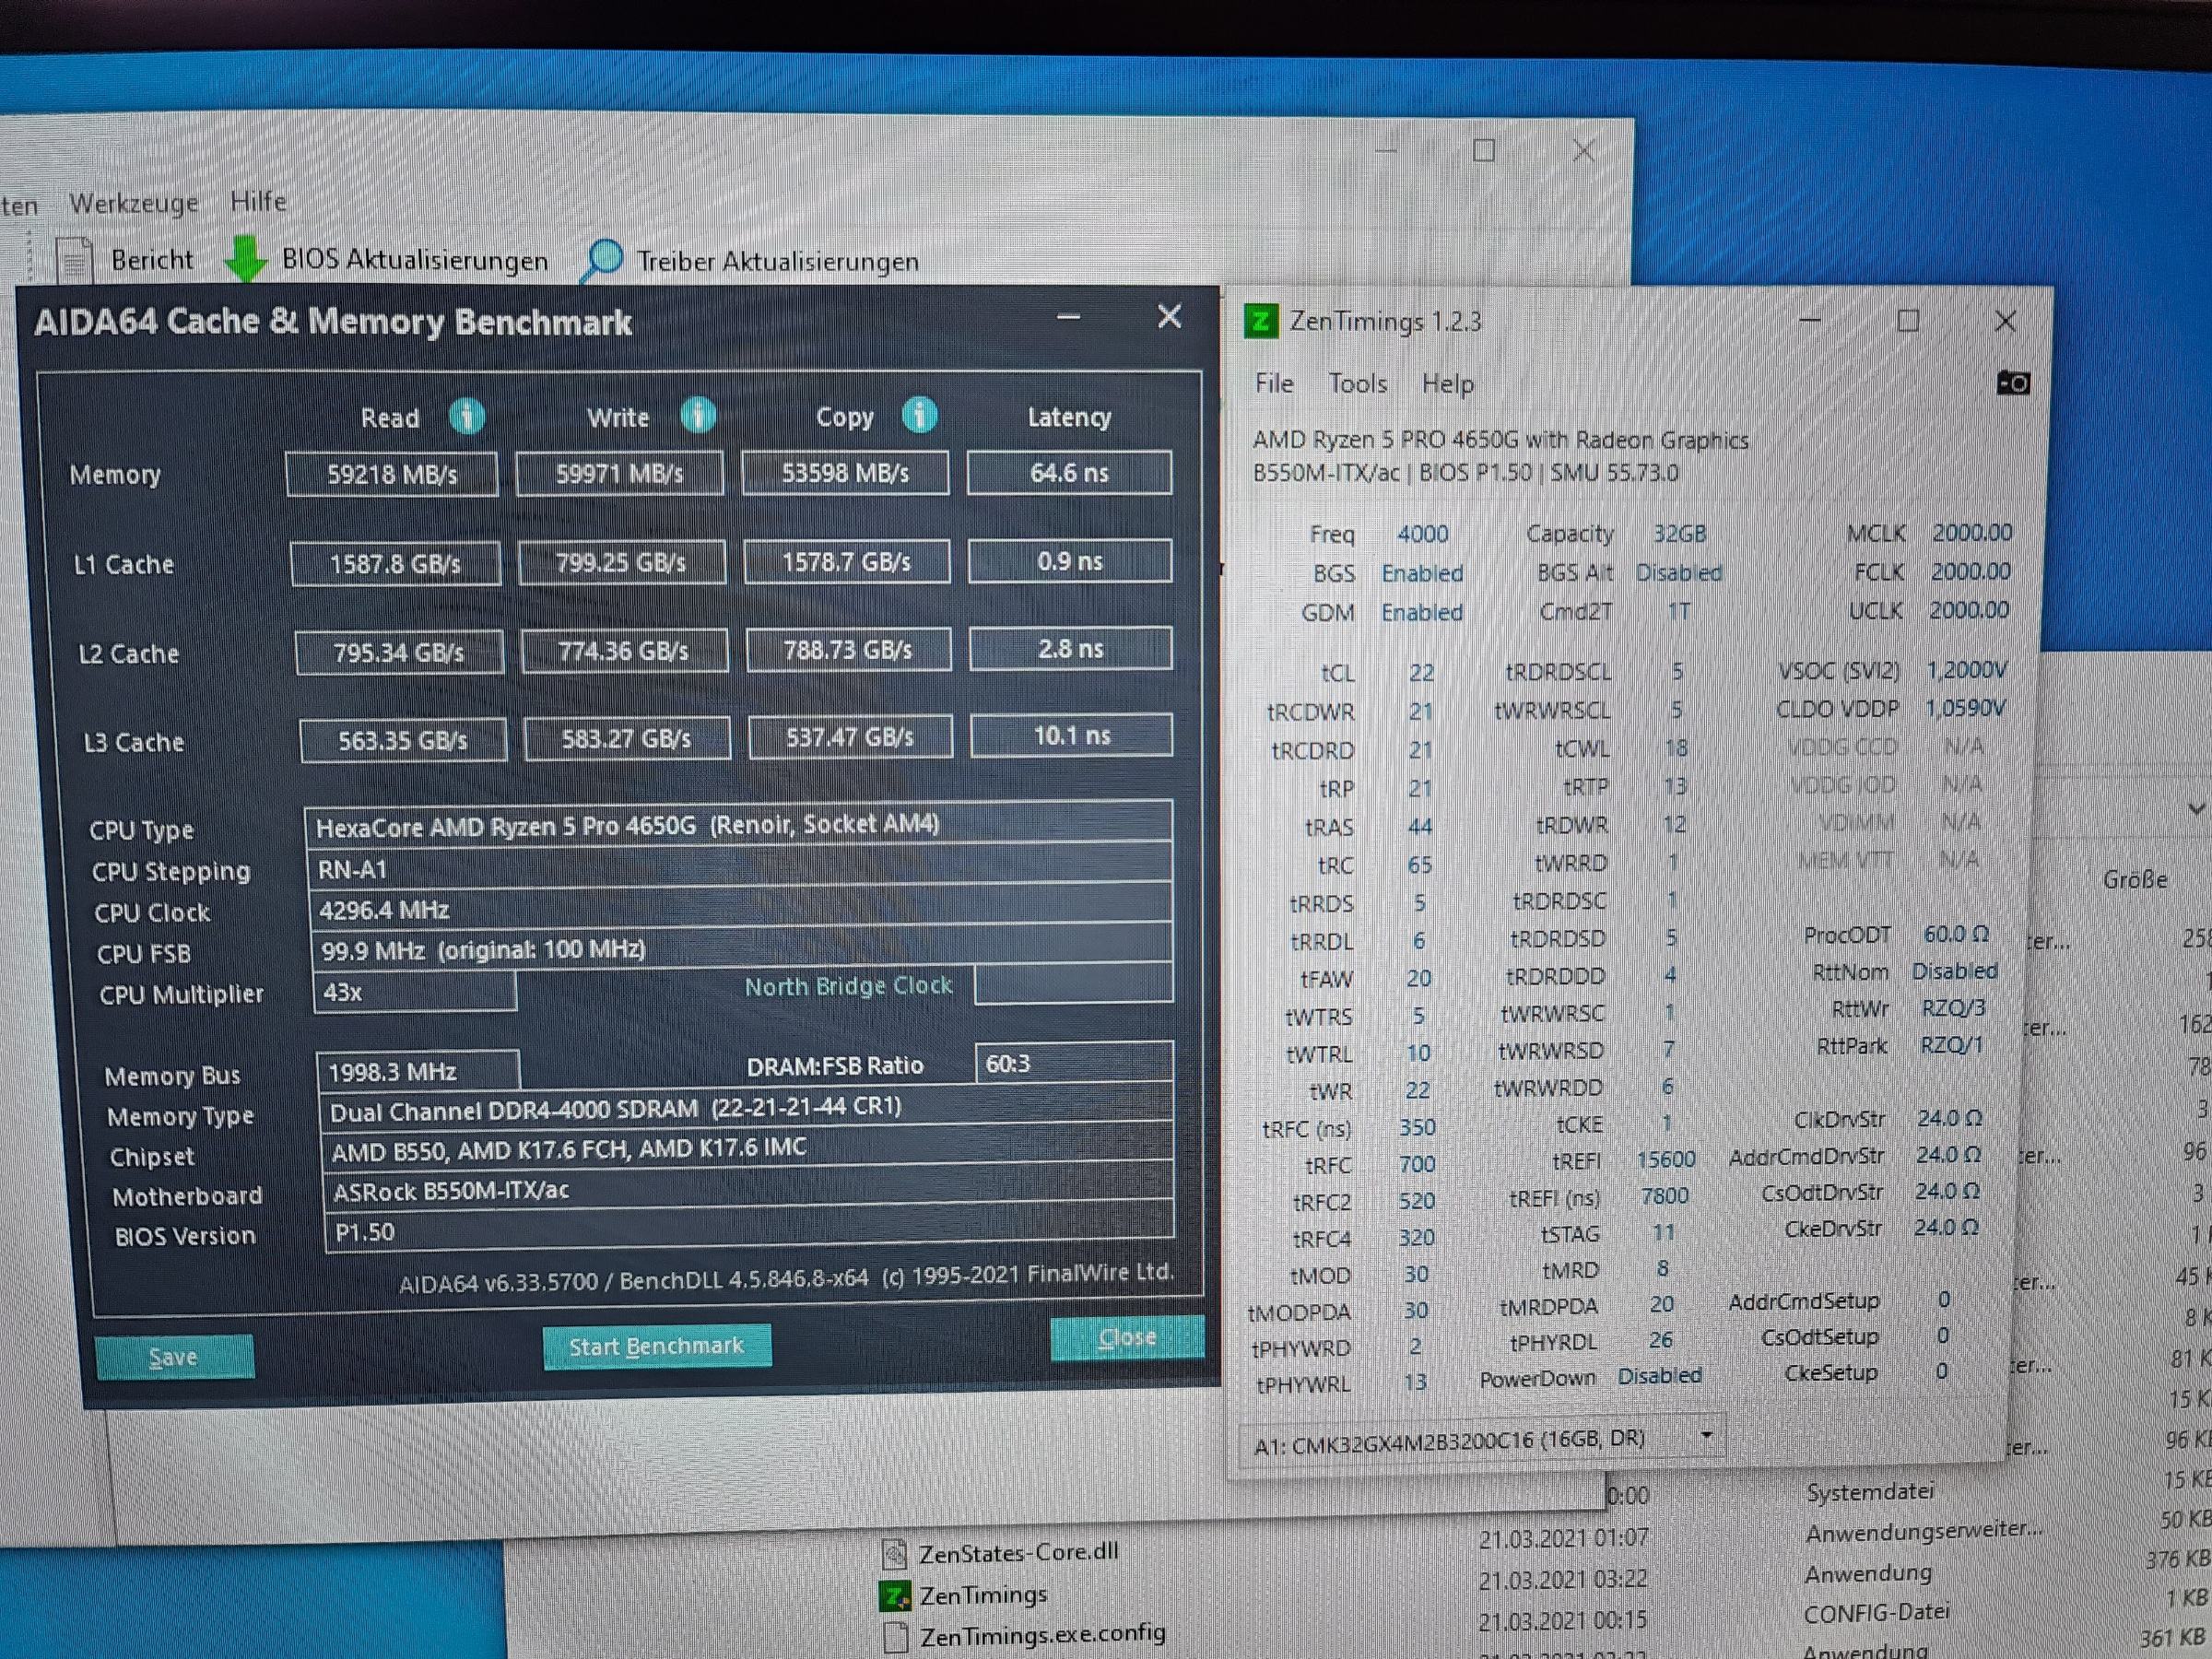This screenshot has height=1659, width=2212.
Task: Click the L3 Cache Copy value 537.47 GB/s
Action: (x=850, y=738)
